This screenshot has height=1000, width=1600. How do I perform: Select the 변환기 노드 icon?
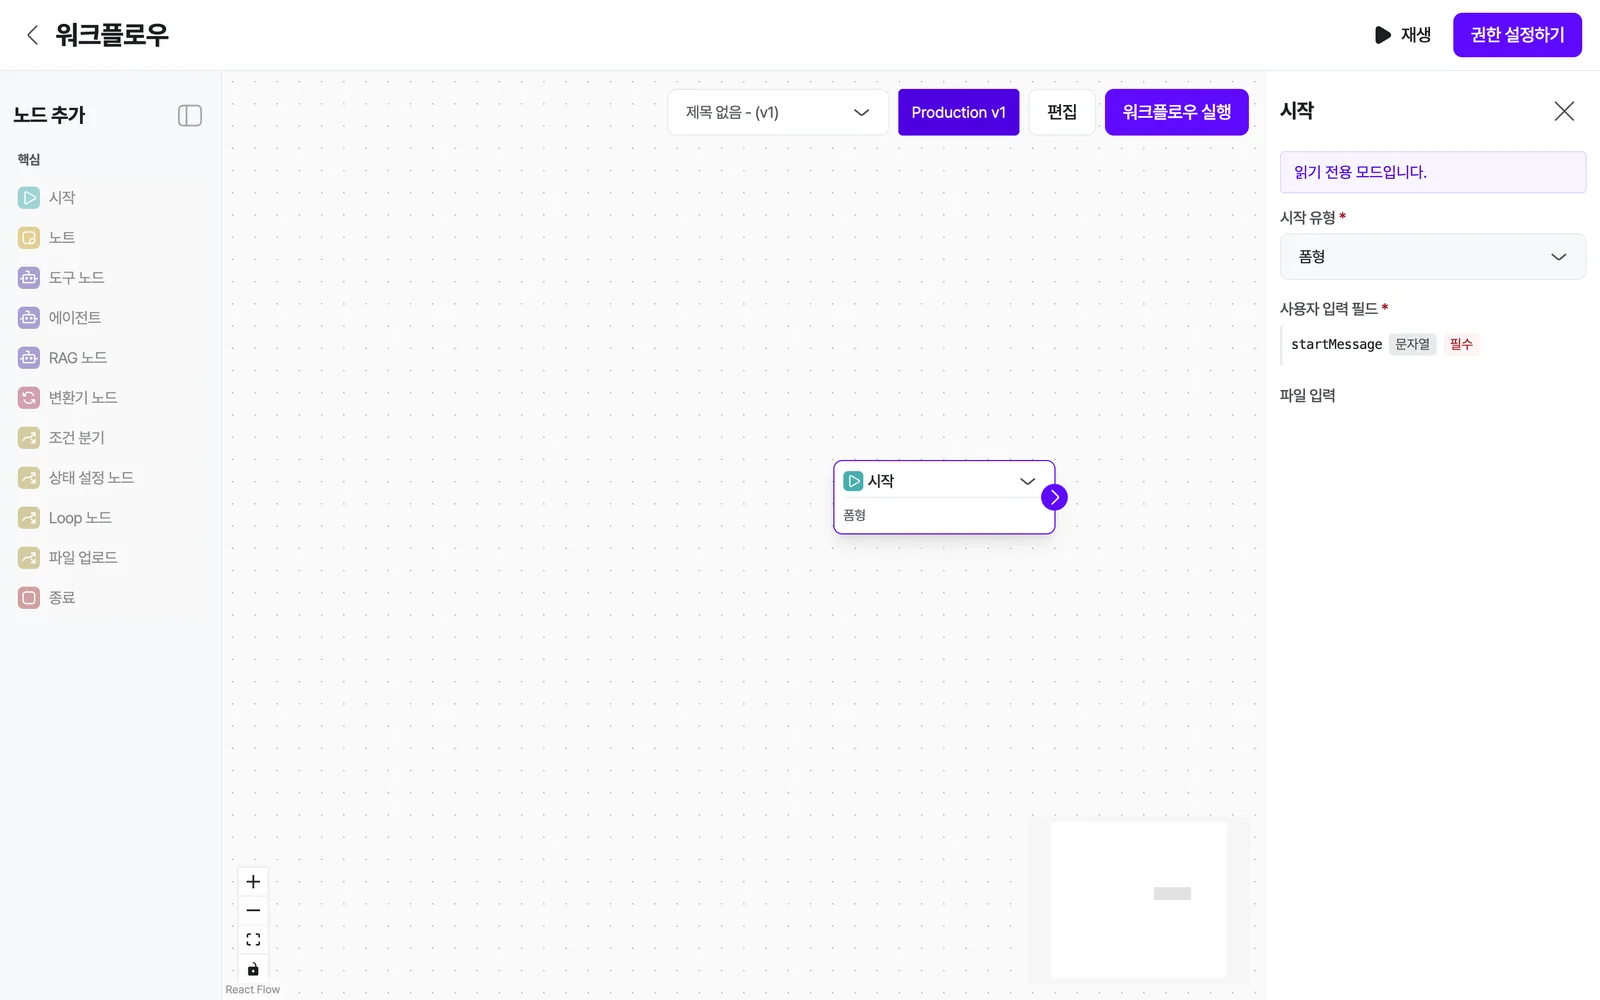[x=29, y=398]
